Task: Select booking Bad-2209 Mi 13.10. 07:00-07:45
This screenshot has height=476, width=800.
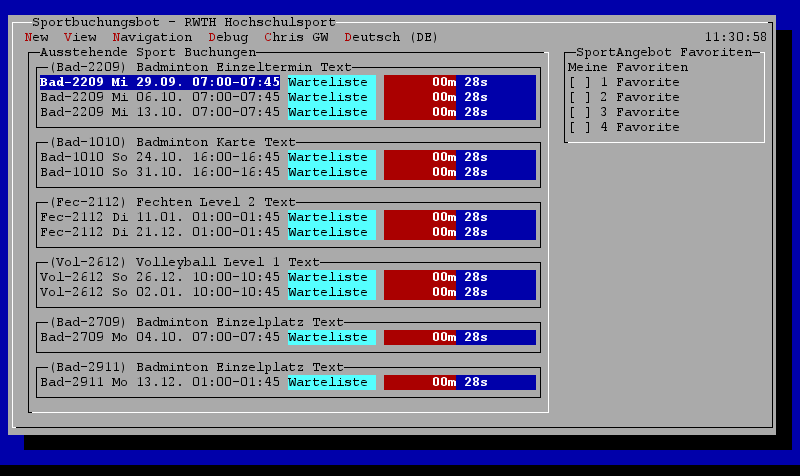Action: (160, 112)
